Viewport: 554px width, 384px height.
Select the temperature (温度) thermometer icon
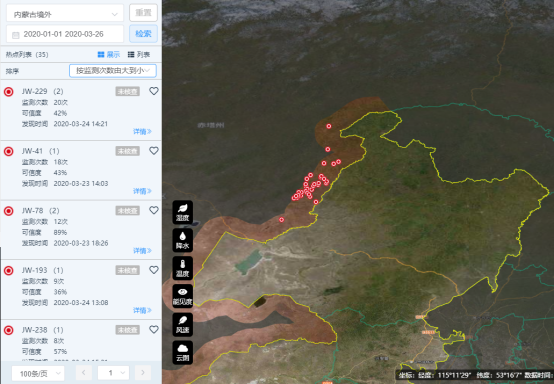[x=183, y=268]
